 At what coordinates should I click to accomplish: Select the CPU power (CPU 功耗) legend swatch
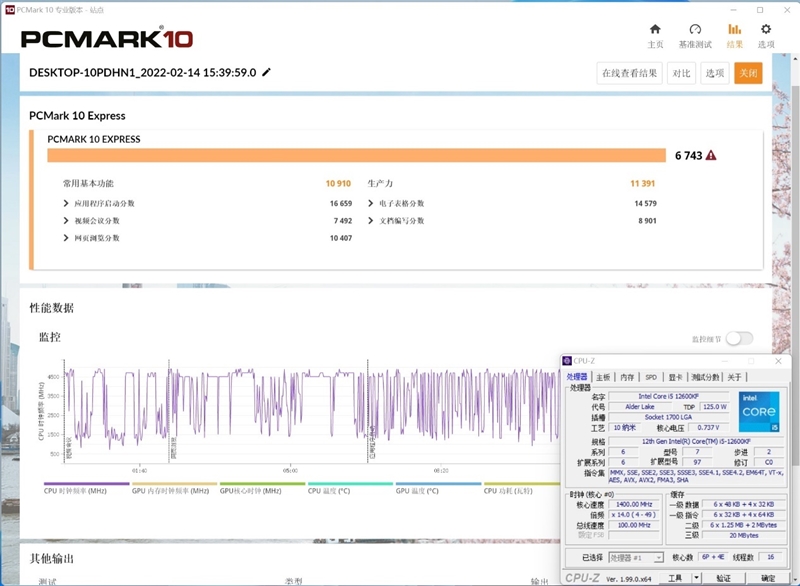(521, 483)
